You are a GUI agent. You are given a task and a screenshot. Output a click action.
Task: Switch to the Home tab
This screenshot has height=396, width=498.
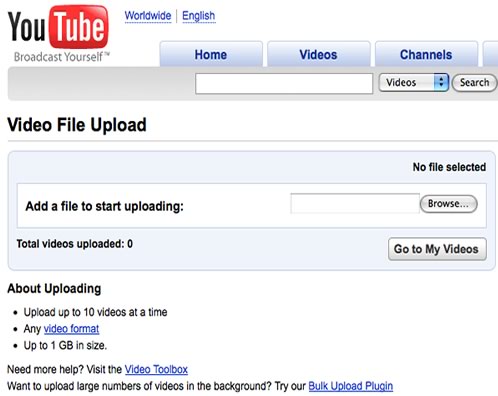211,54
